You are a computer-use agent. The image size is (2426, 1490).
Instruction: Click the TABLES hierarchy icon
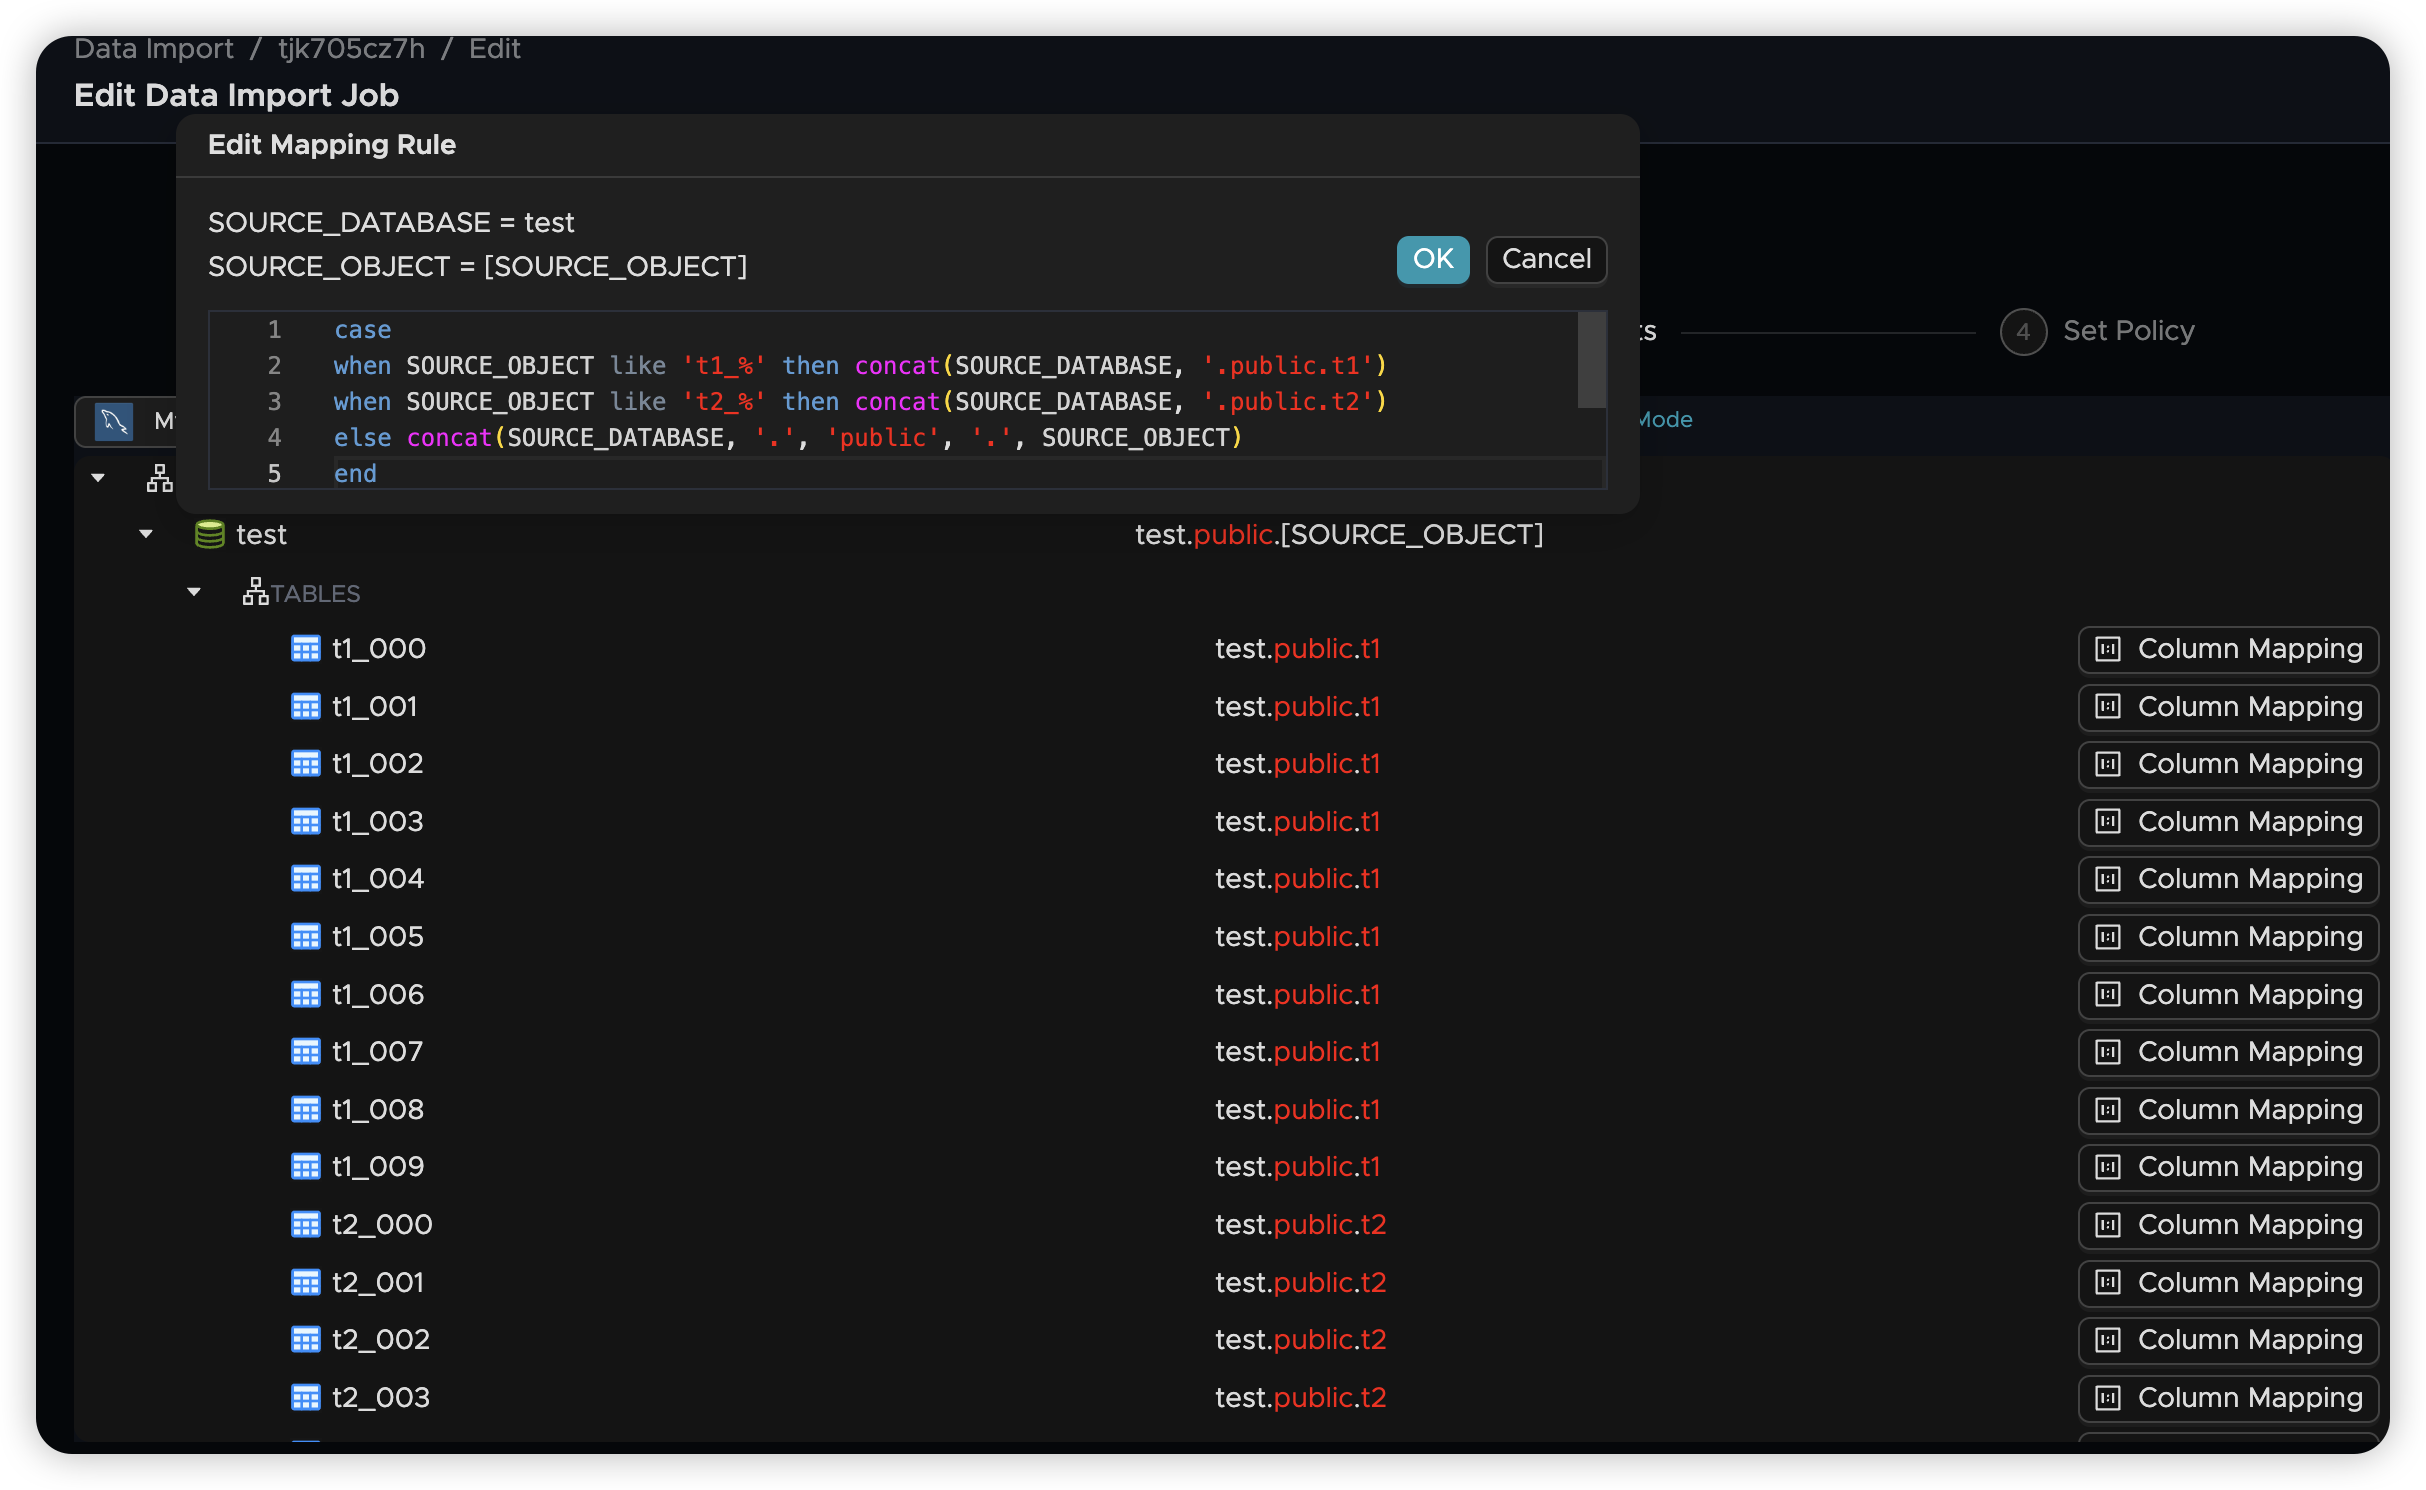pos(255,592)
